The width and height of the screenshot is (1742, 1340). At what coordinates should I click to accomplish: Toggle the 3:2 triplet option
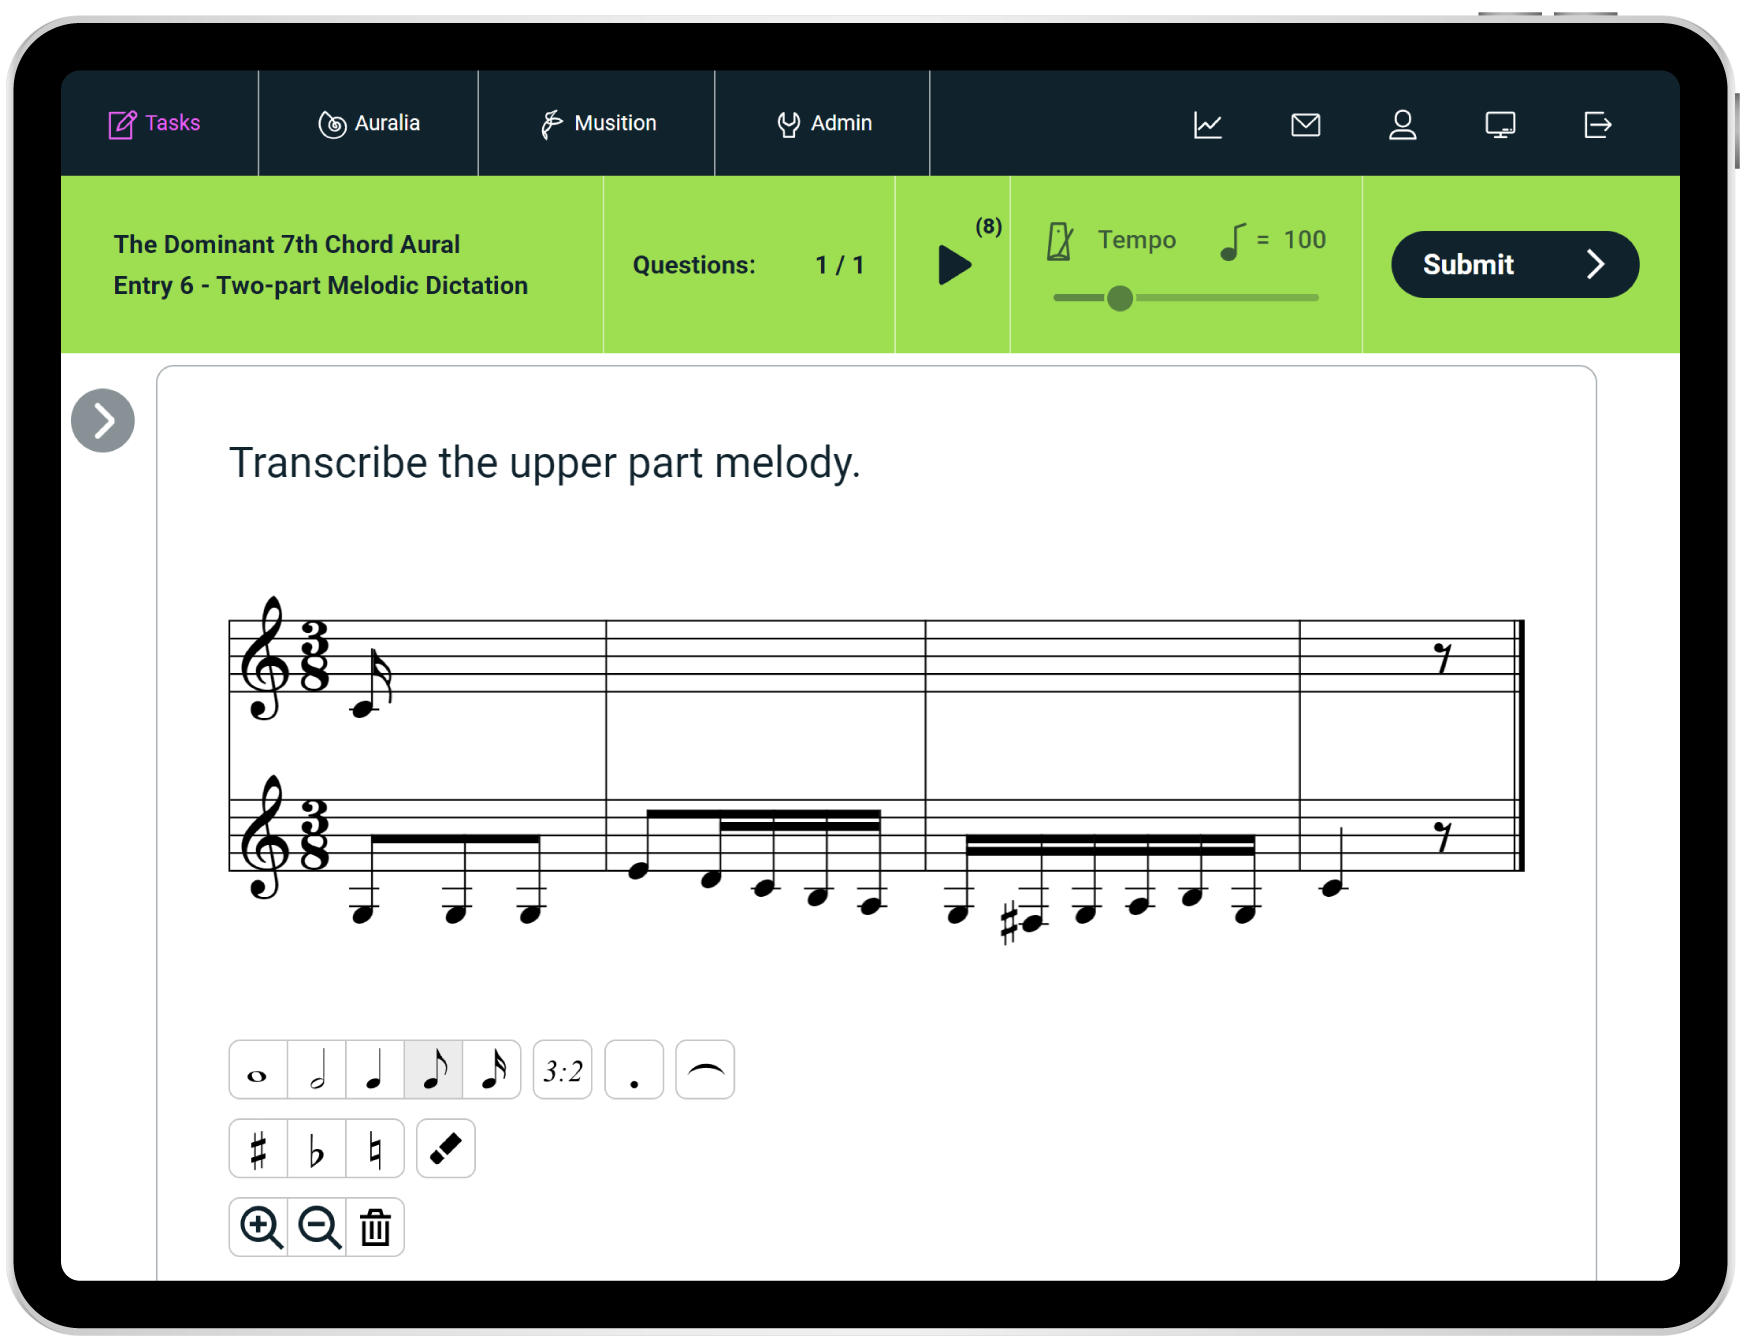[562, 1071]
